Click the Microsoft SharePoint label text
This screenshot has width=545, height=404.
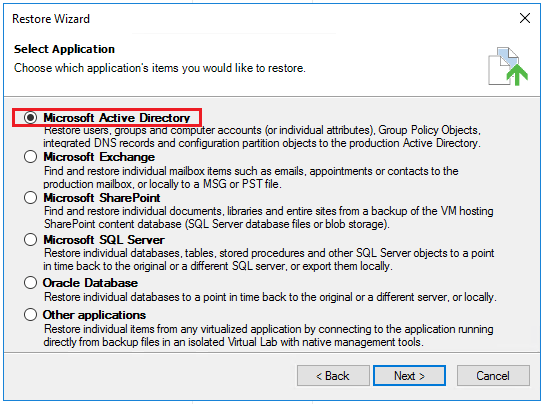click(101, 198)
